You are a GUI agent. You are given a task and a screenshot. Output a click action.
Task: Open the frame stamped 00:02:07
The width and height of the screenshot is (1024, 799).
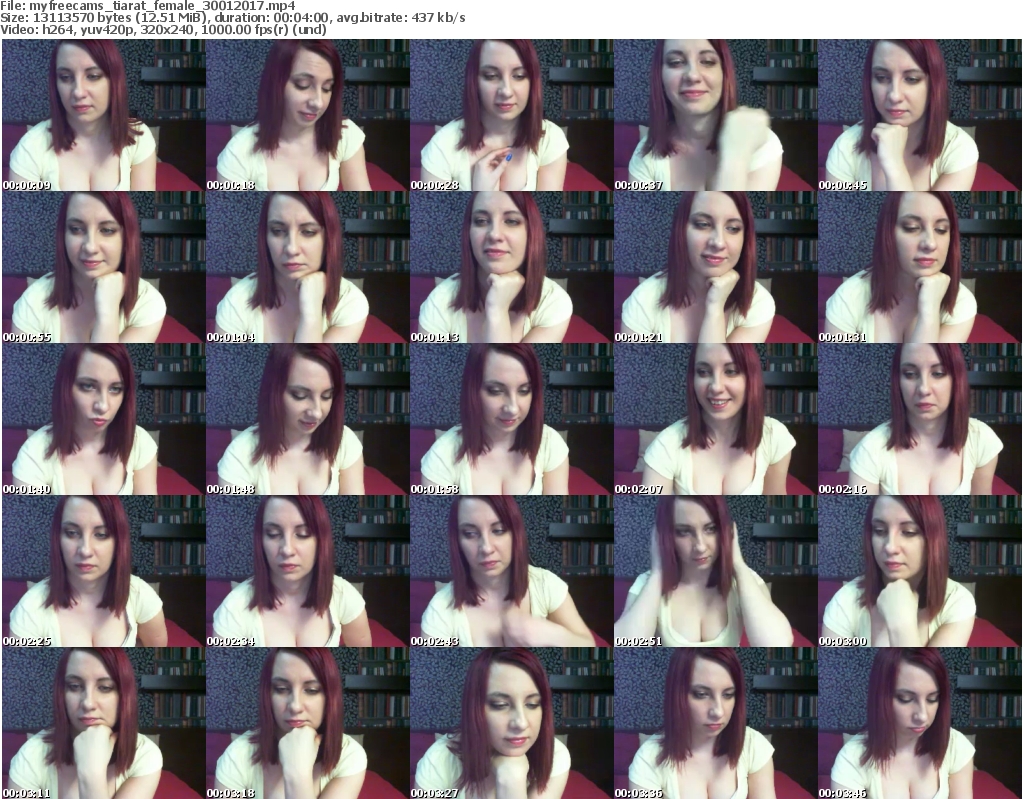click(x=715, y=419)
